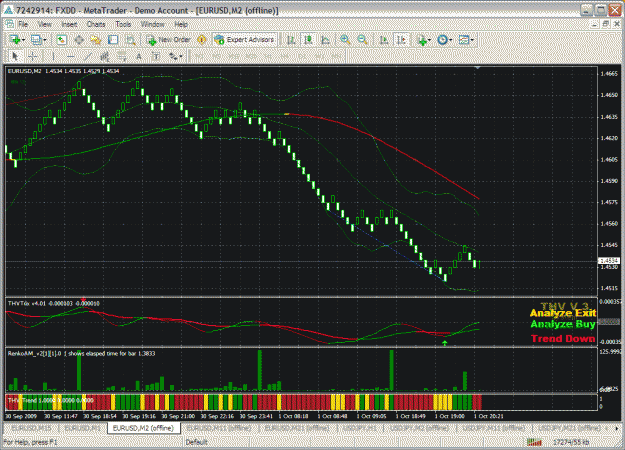Launch MetaEditor with the yellow diamond icon
625x450 pixels.
point(202,40)
